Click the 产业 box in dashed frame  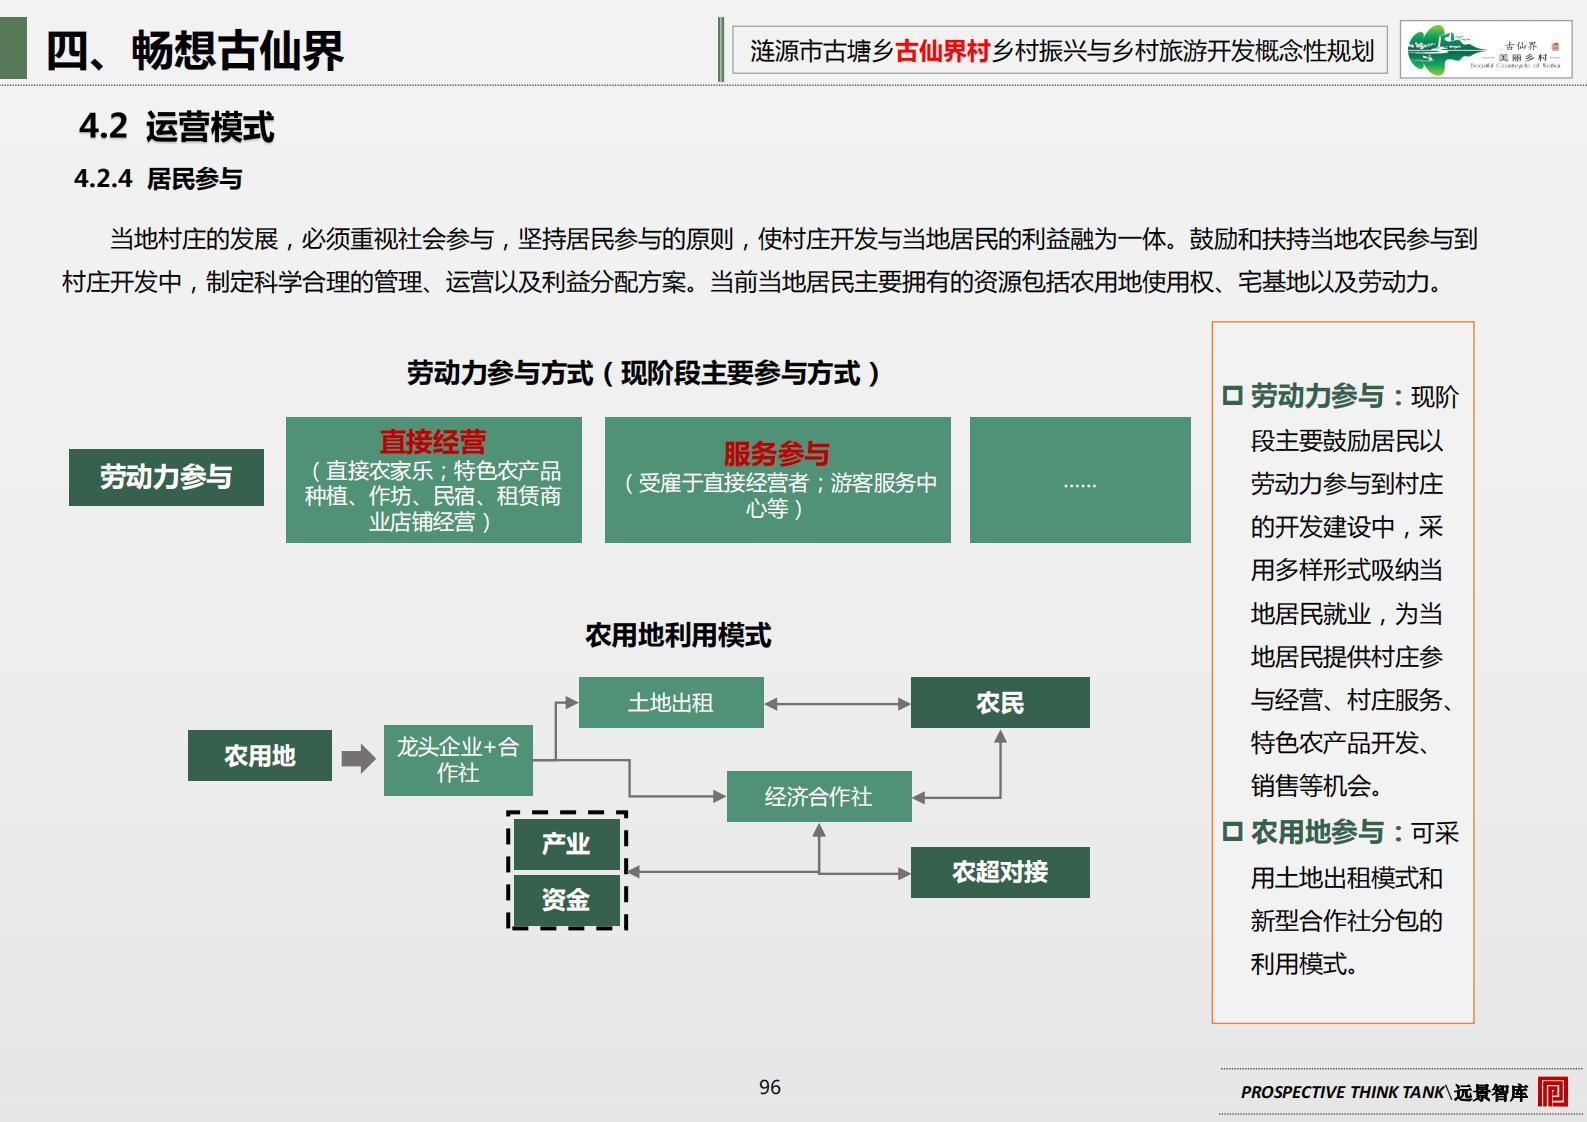click(x=566, y=844)
